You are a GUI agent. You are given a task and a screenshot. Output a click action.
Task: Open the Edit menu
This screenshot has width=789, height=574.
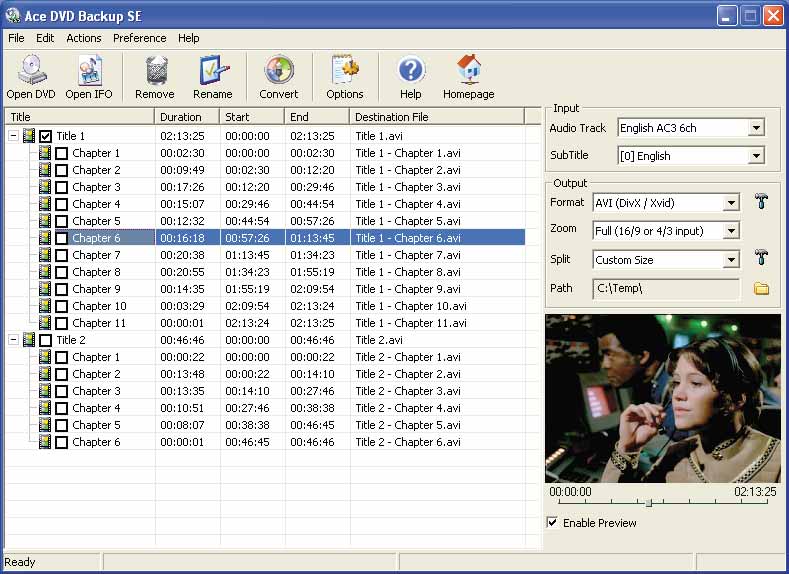click(x=45, y=38)
